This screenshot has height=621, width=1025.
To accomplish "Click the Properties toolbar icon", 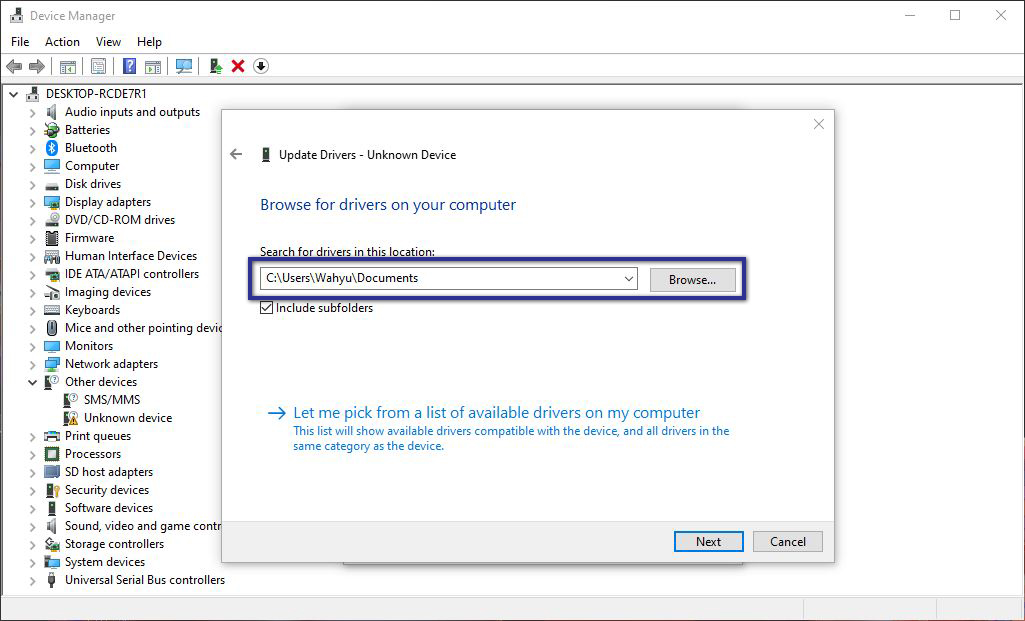I will 98,66.
